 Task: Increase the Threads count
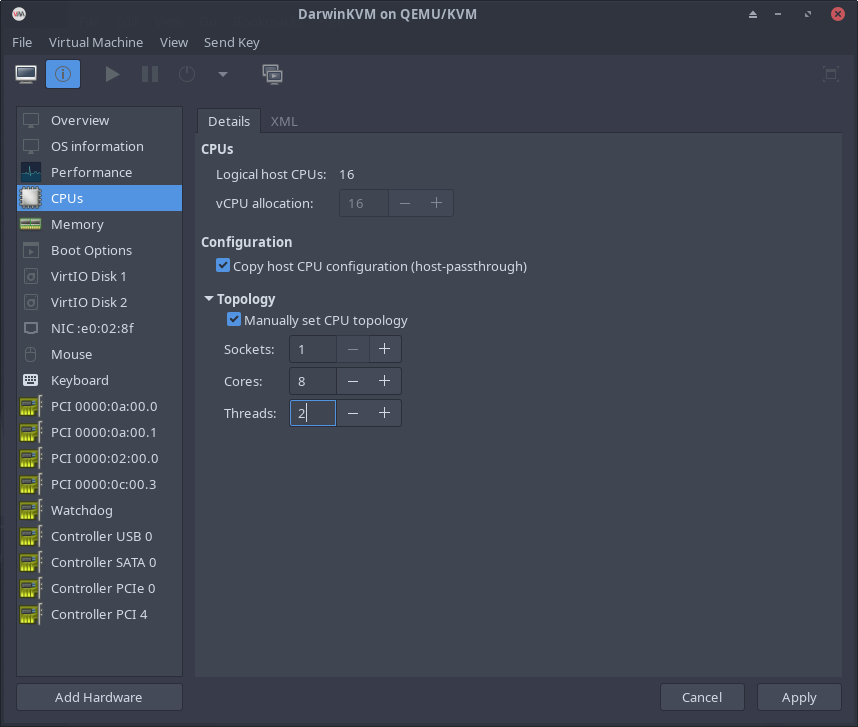(385, 413)
